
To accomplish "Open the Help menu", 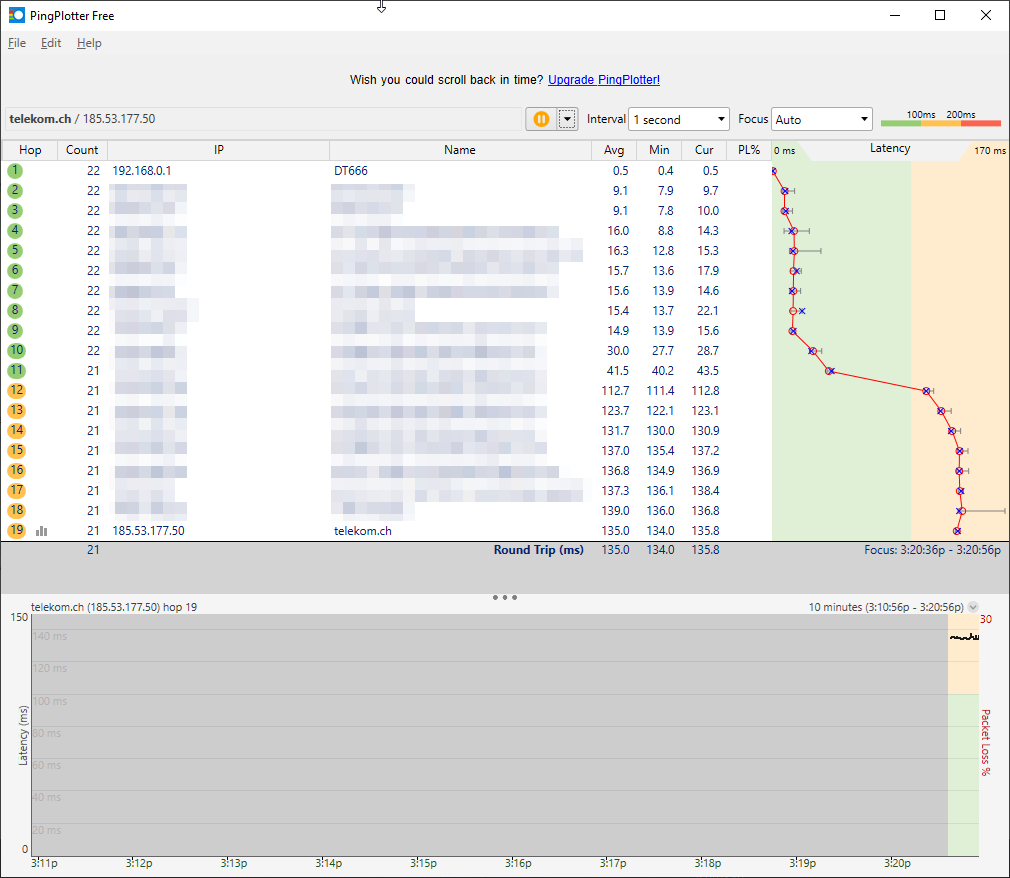I will pos(89,43).
